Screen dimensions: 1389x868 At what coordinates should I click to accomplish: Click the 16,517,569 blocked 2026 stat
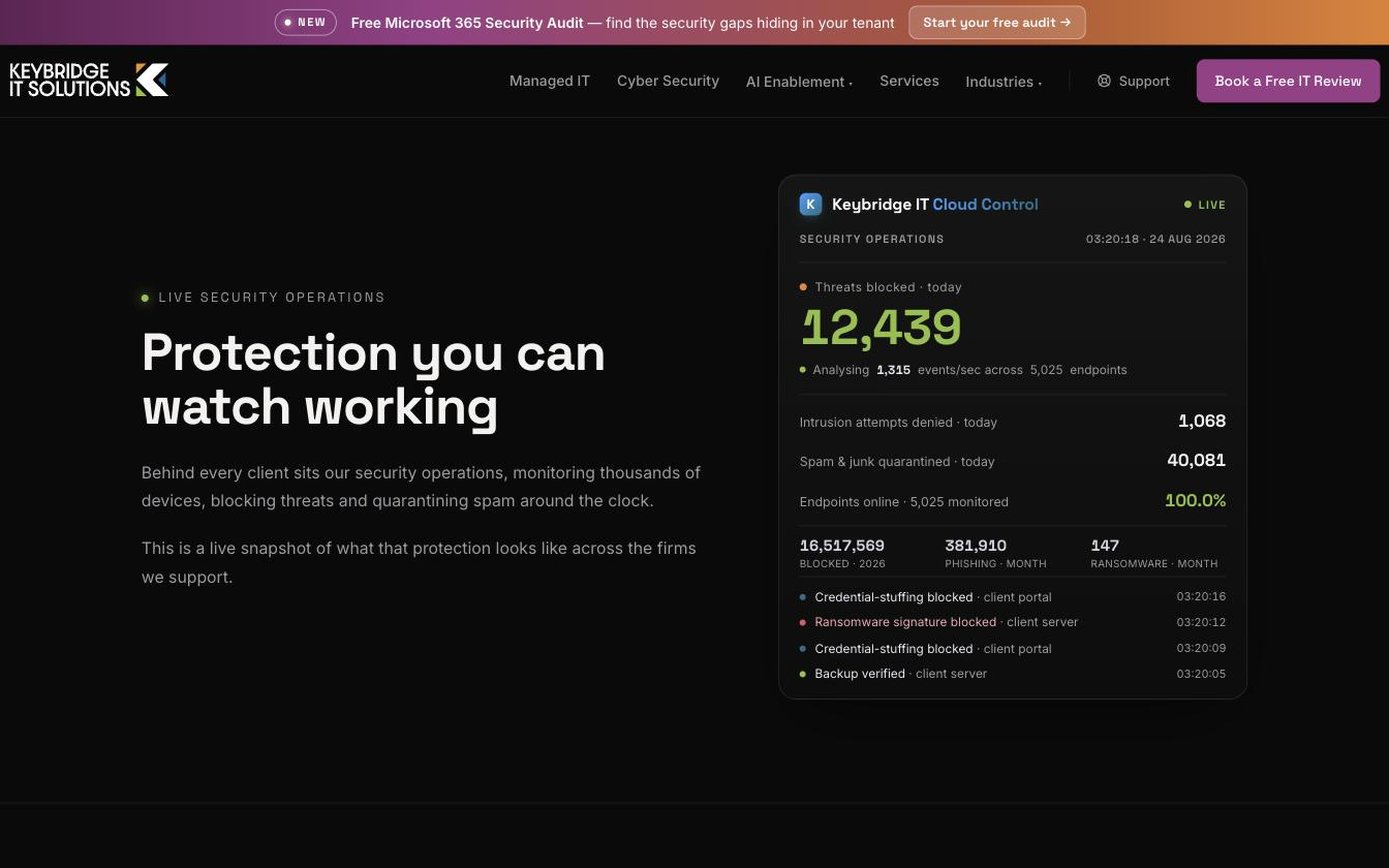pyautogui.click(x=842, y=553)
